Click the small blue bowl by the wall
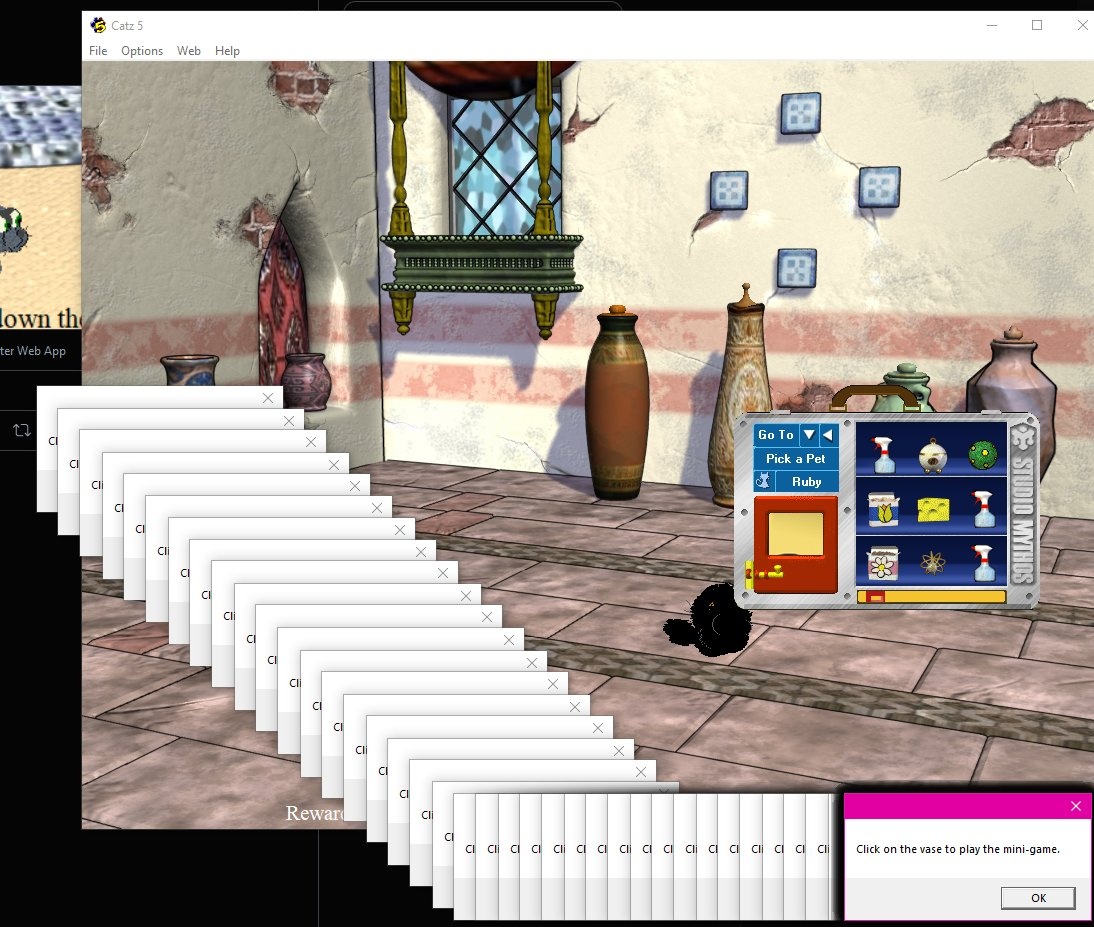The height and width of the screenshot is (927, 1094). (189, 370)
